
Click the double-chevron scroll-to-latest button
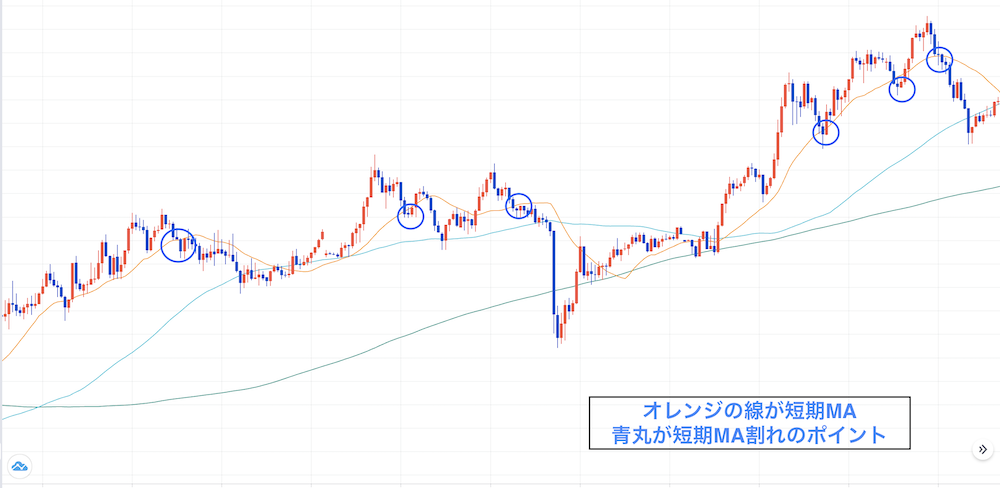point(981,450)
